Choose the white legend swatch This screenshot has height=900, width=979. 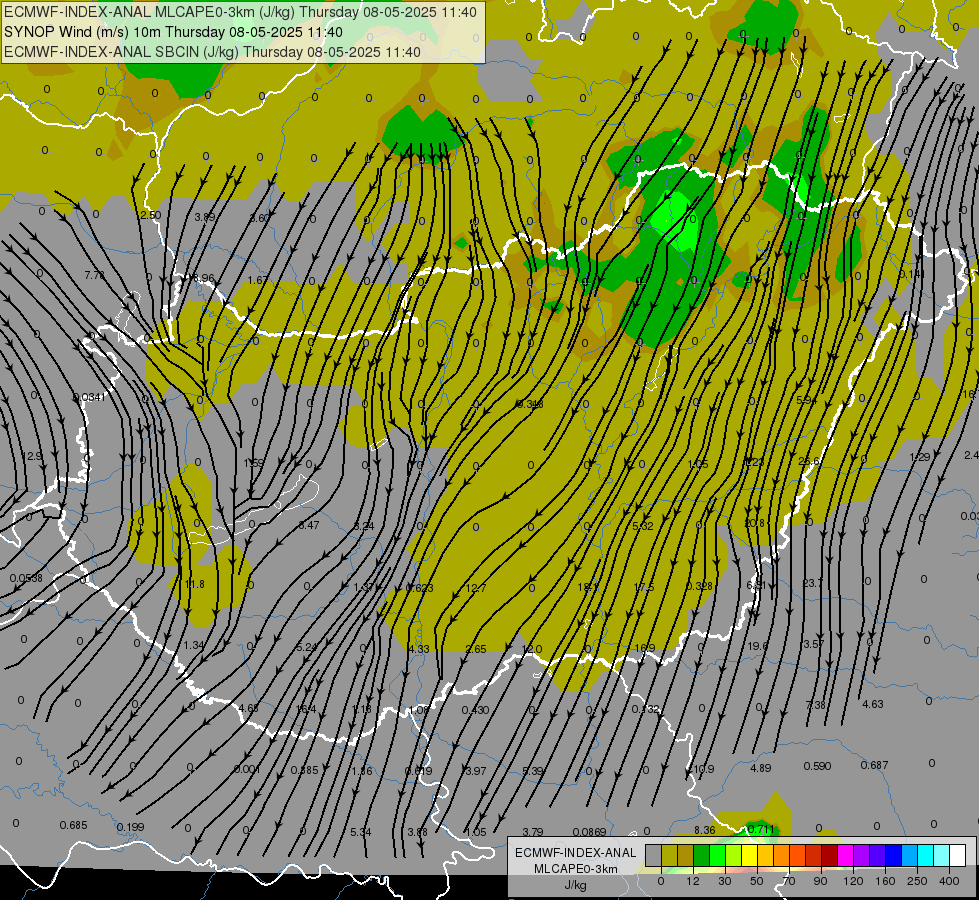click(958, 855)
